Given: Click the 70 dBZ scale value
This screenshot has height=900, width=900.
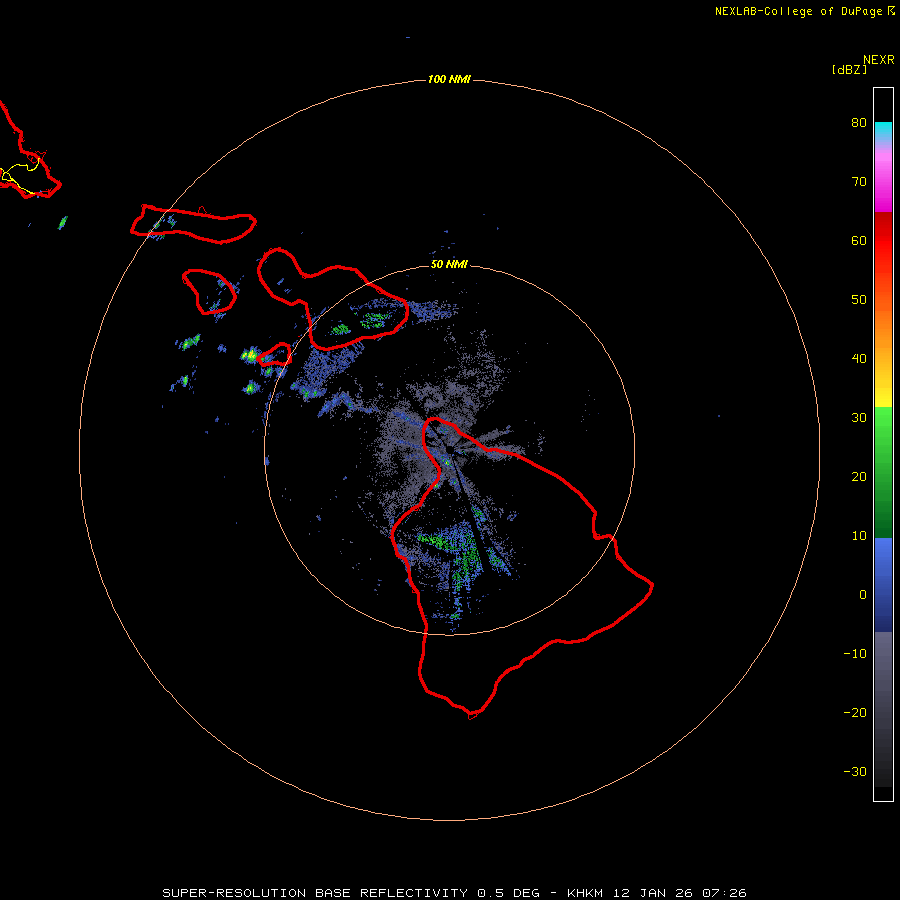Looking at the screenshot, I should click(859, 182).
